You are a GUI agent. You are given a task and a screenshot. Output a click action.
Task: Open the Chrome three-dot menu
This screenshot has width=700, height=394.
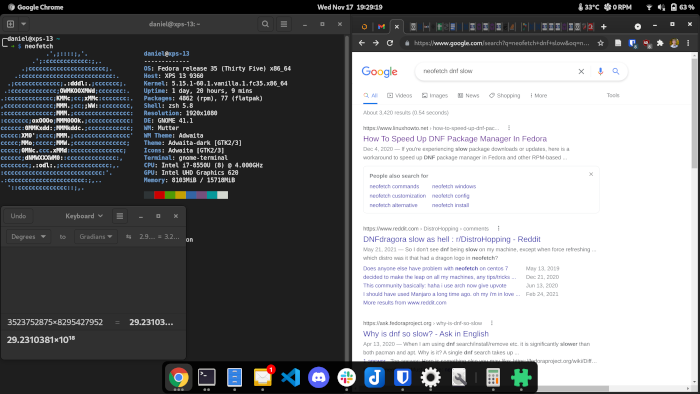pos(688,43)
